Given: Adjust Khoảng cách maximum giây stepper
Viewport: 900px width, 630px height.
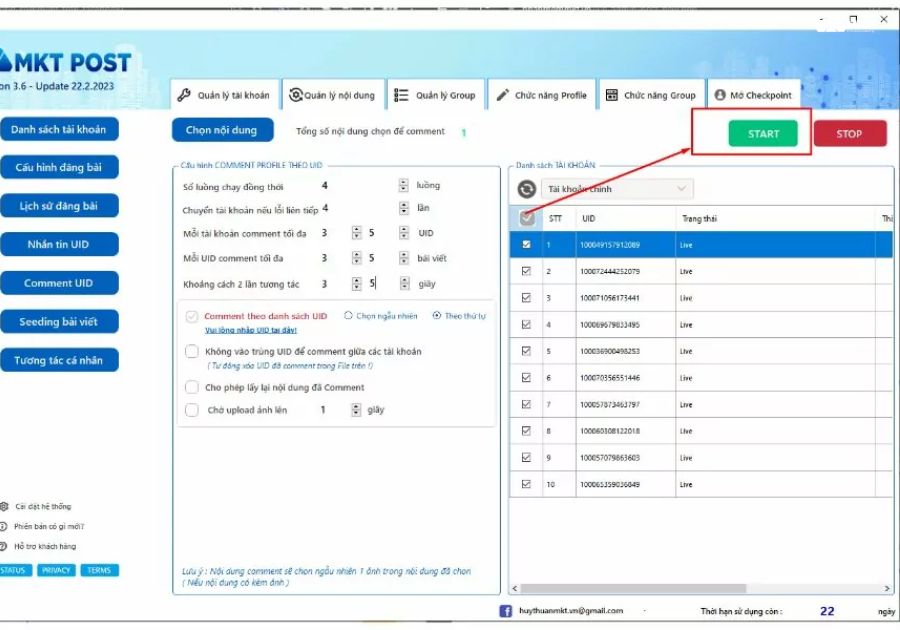Looking at the screenshot, I should [405, 283].
